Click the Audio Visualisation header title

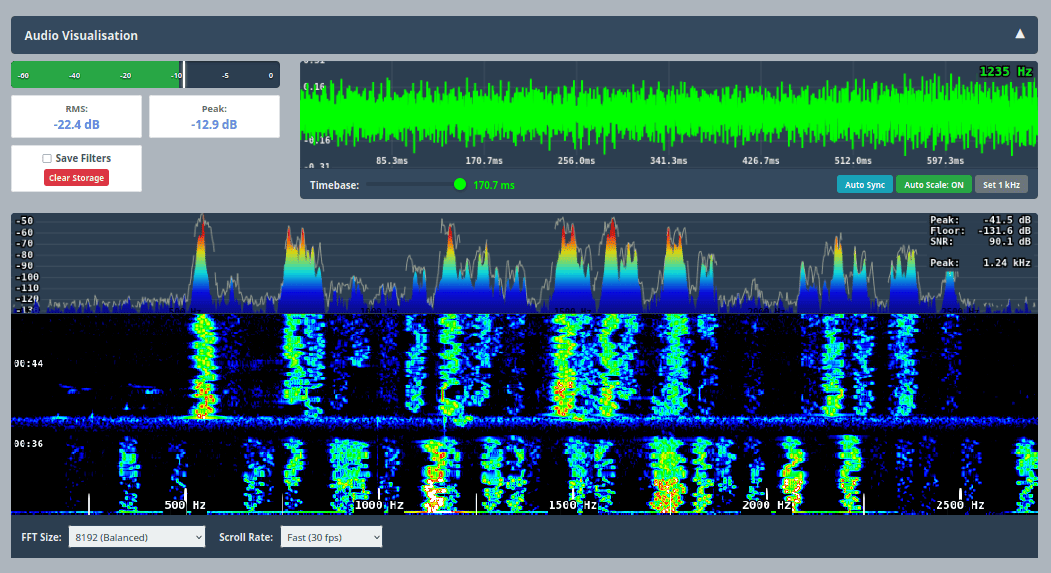[81, 36]
